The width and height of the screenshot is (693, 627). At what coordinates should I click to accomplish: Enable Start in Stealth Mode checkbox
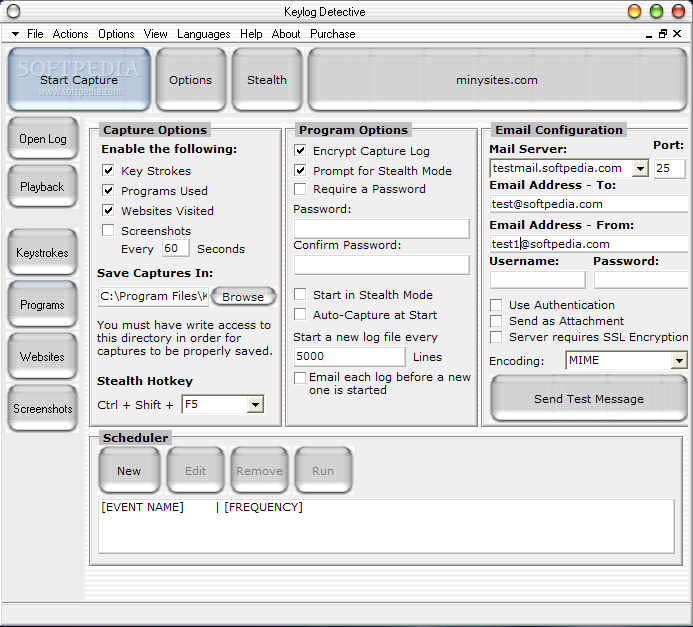[300, 294]
